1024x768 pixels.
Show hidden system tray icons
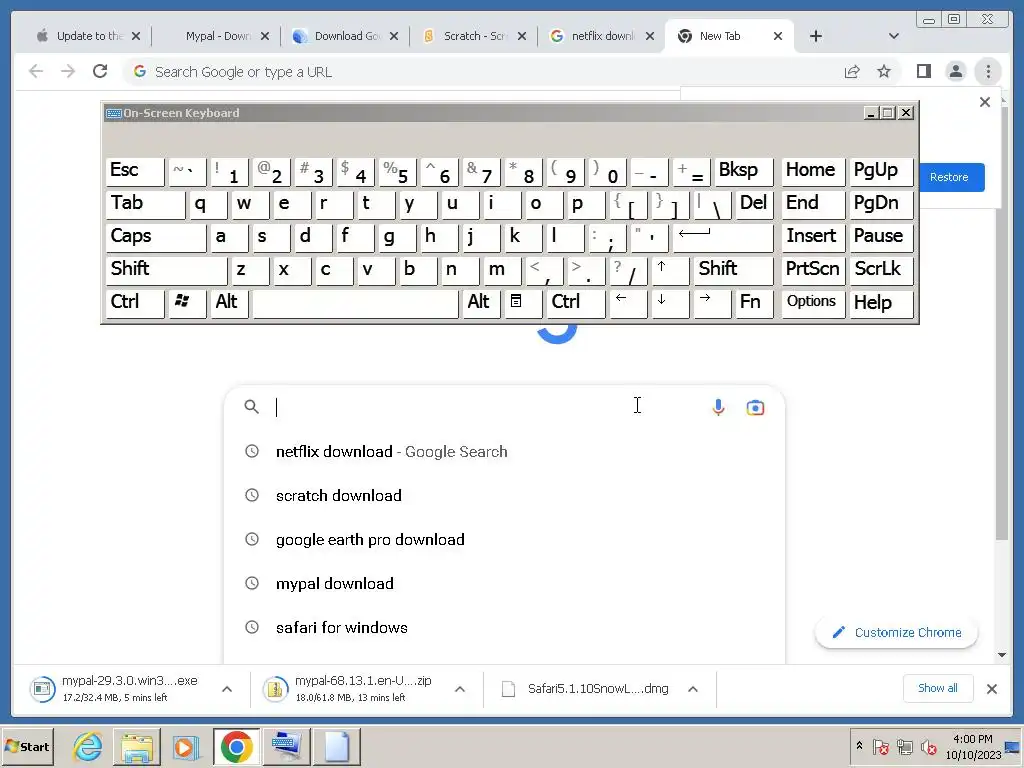coord(859,745)
